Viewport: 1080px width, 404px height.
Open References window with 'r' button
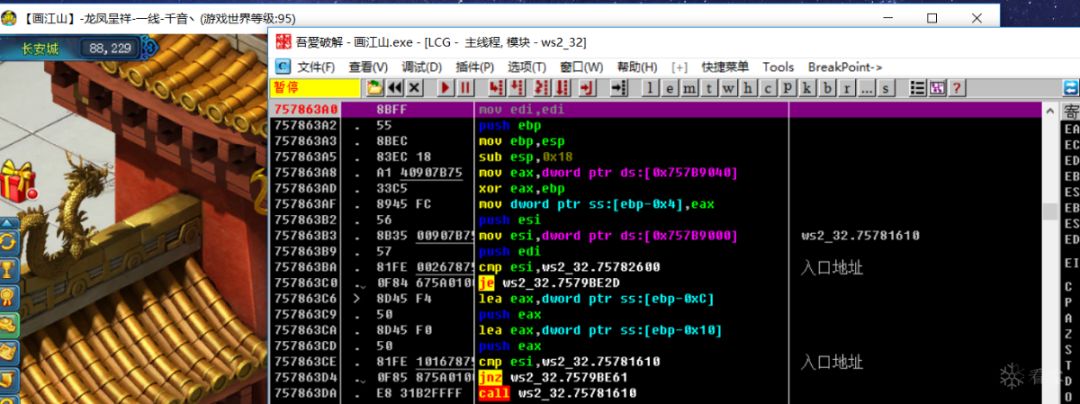click(847, 88)
